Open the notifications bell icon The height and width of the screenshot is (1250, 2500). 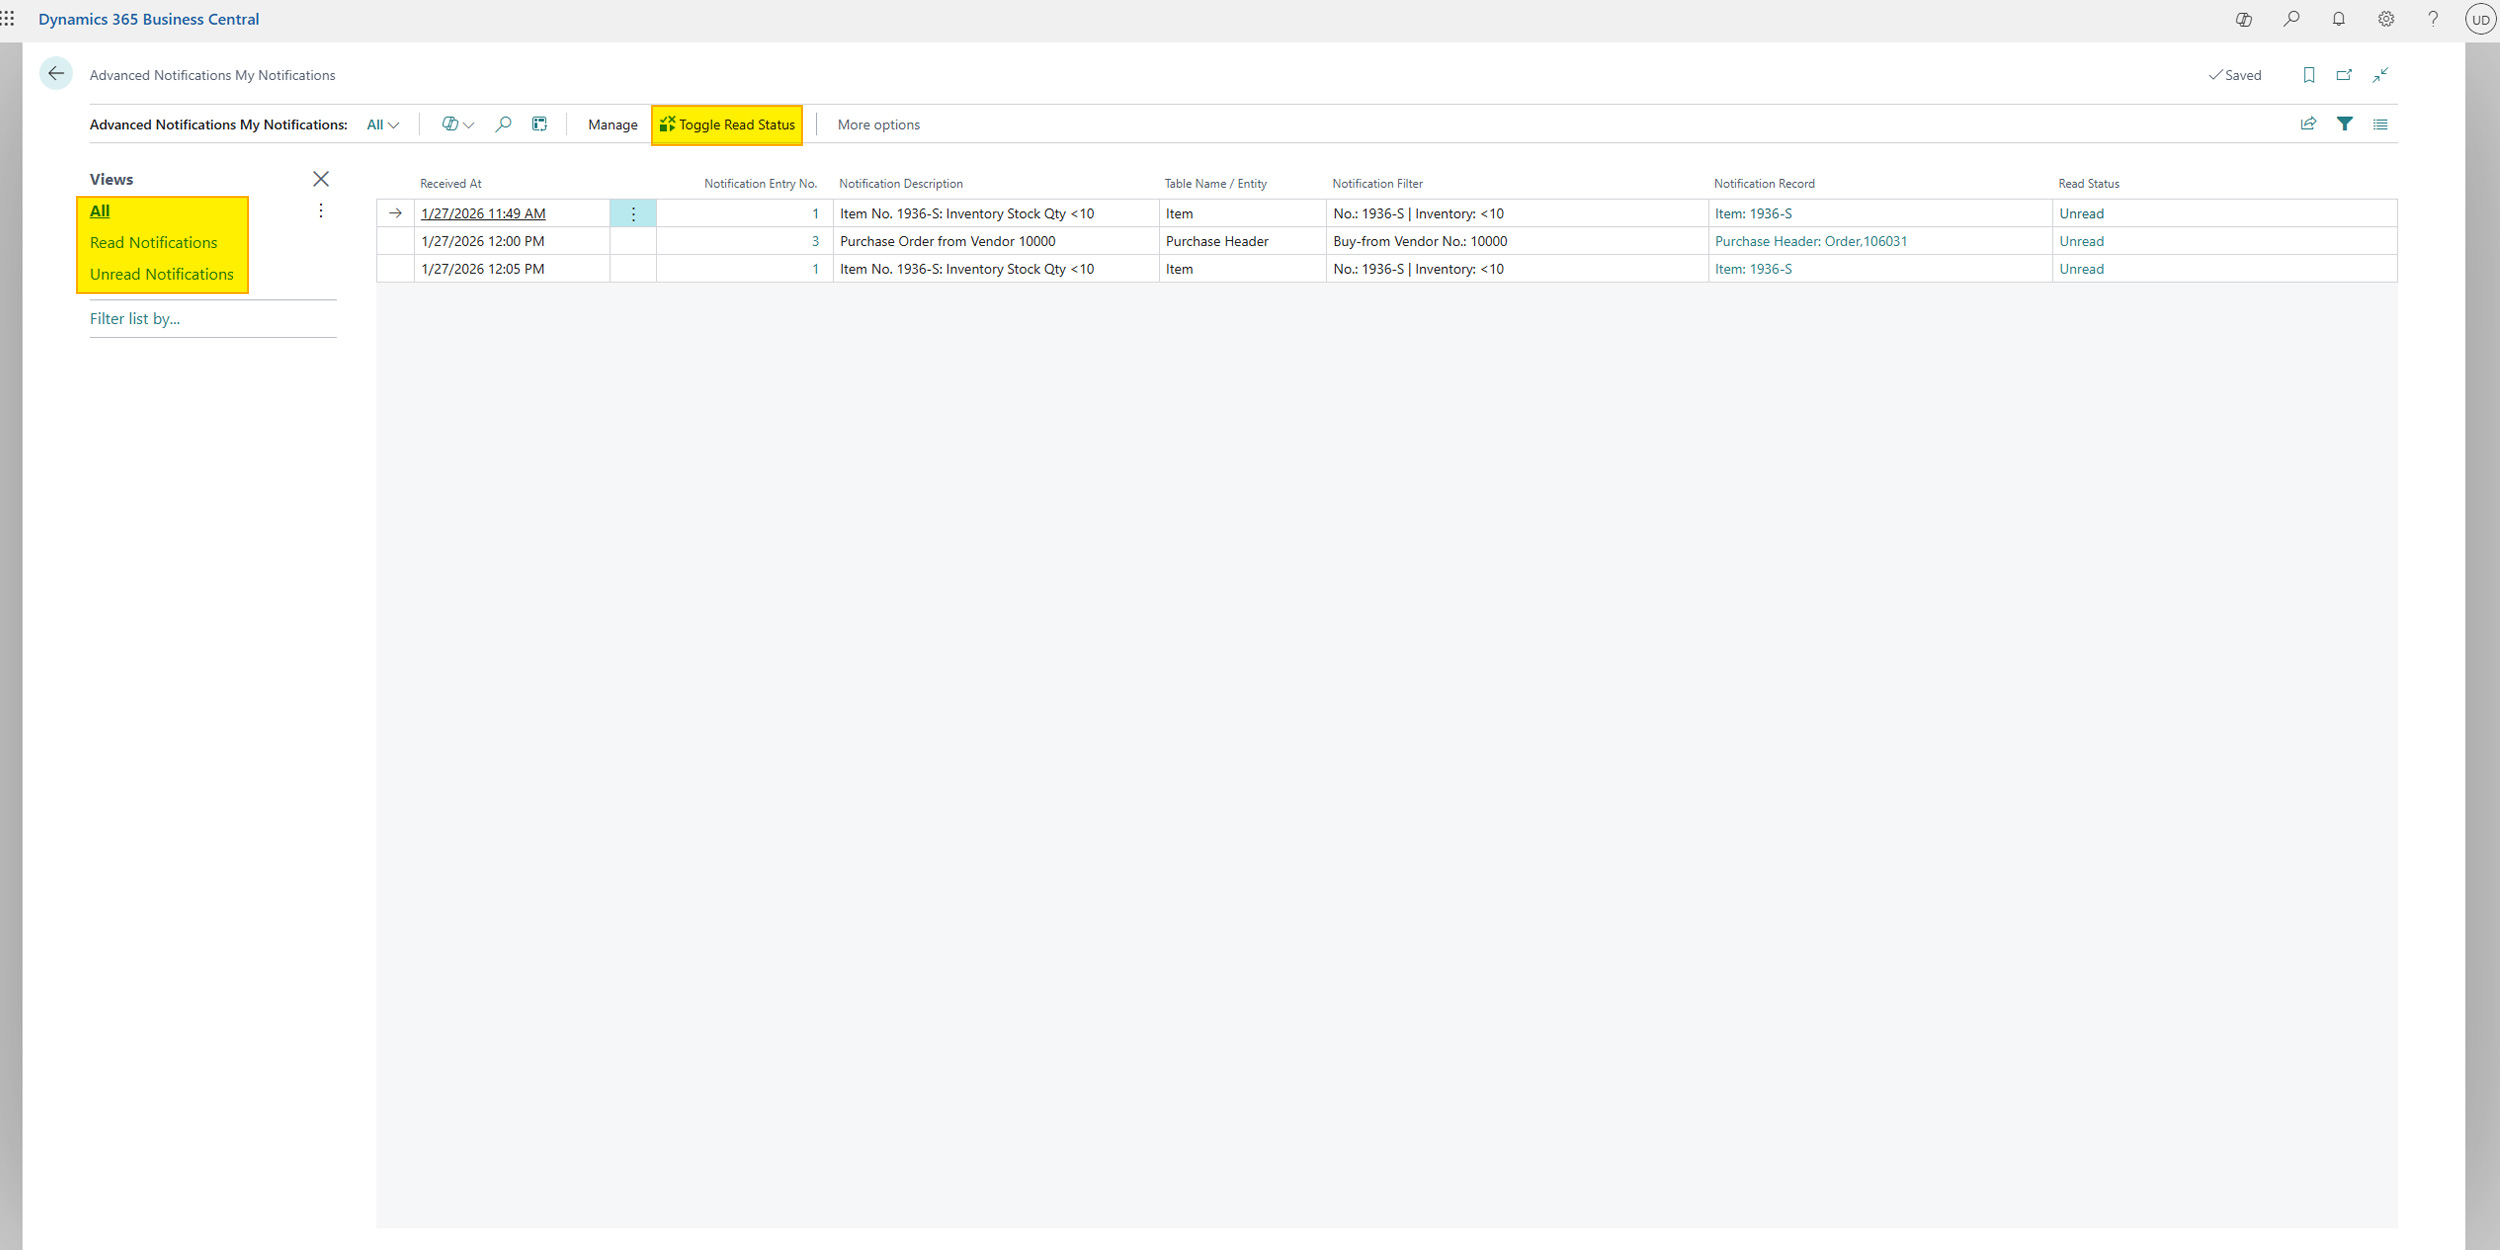pyautogui.click(x=2338, y=19)
